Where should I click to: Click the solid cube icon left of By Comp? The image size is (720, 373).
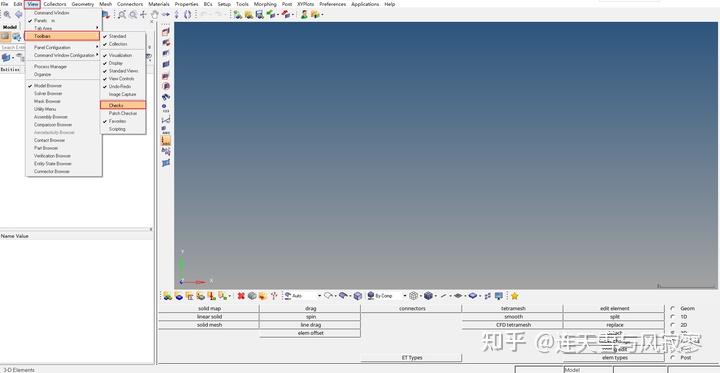click(x=358, y=296)
